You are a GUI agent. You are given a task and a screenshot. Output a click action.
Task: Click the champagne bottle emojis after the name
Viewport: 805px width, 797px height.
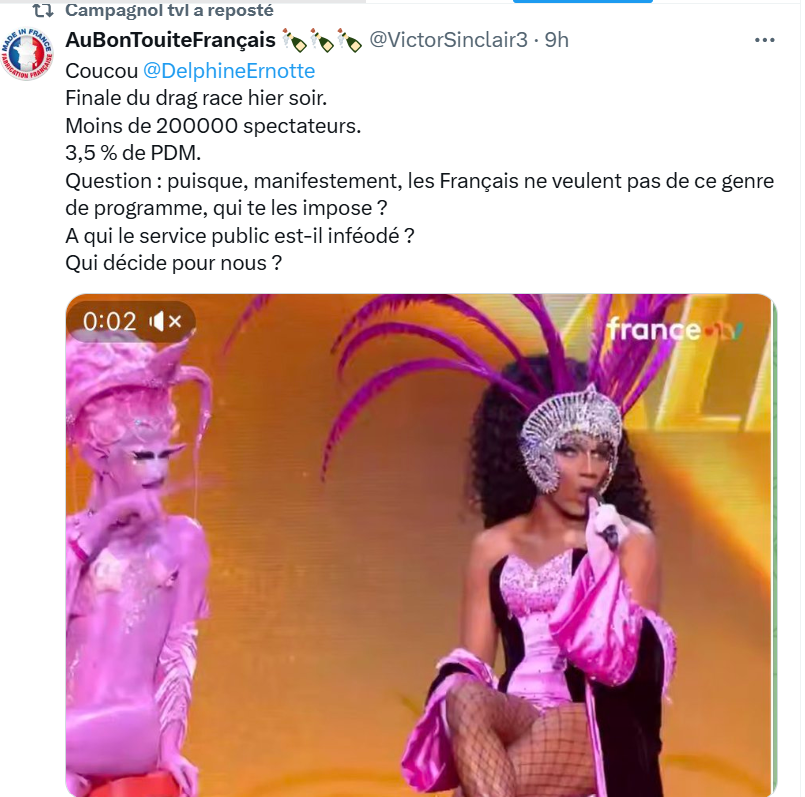(x=322, y=41)
